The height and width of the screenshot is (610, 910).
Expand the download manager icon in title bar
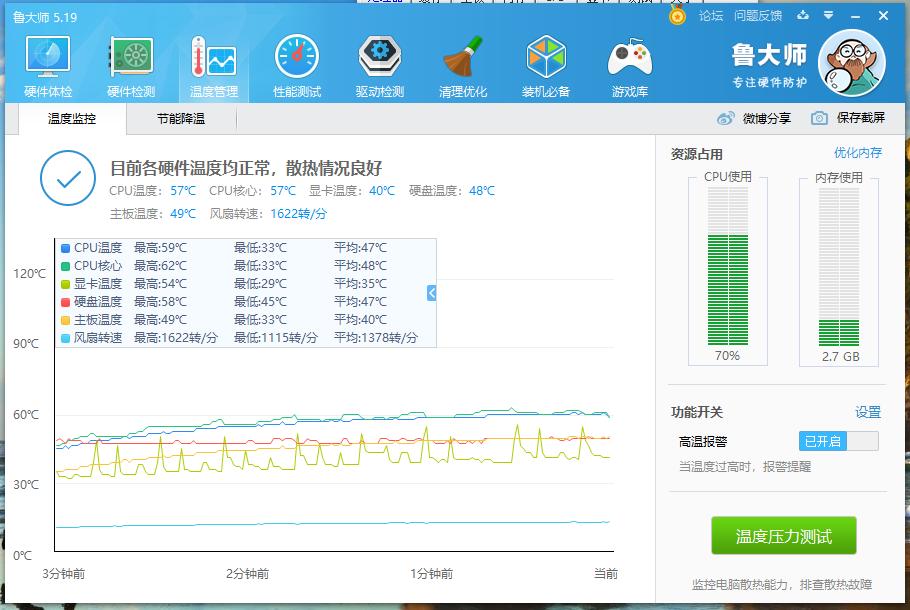(800, 14)
